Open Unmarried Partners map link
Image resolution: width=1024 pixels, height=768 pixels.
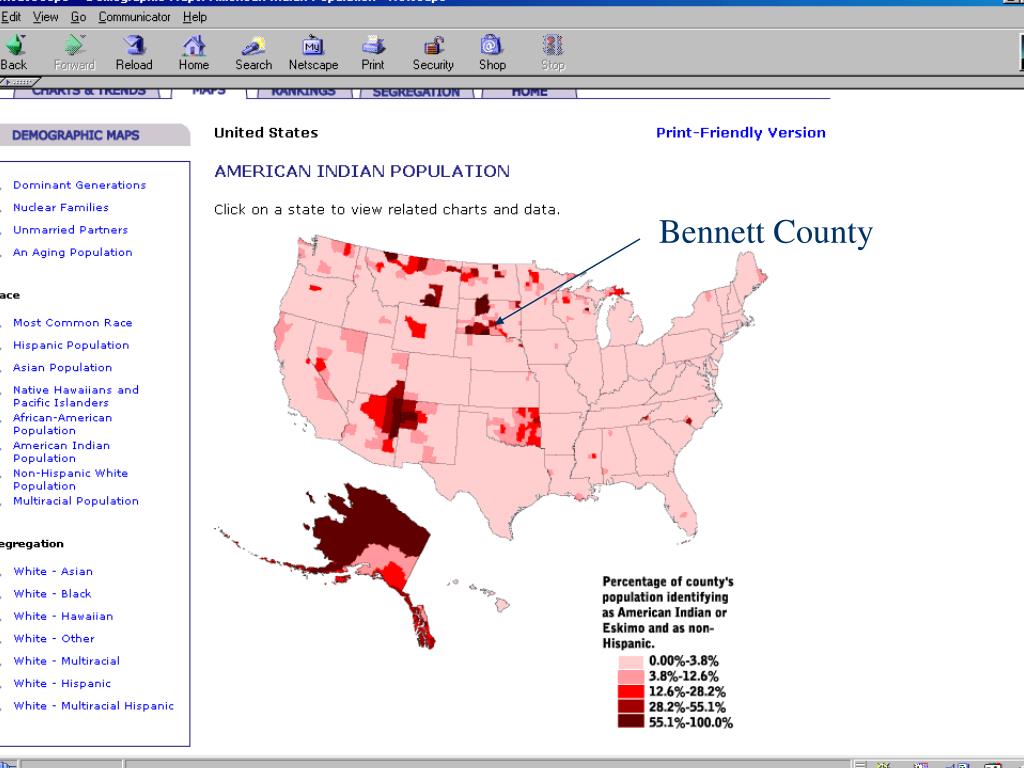(x=71, y=230)
